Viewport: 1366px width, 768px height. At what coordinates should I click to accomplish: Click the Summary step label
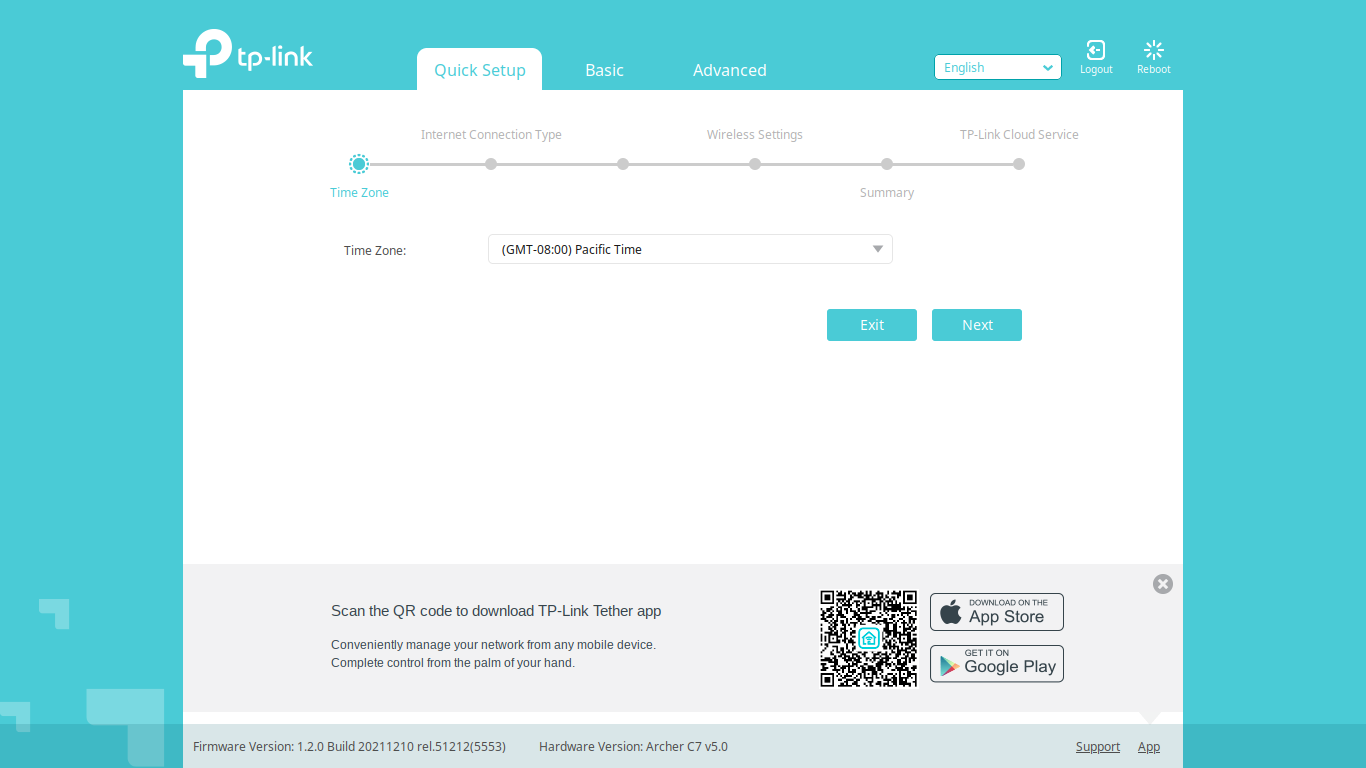point(887,193)
